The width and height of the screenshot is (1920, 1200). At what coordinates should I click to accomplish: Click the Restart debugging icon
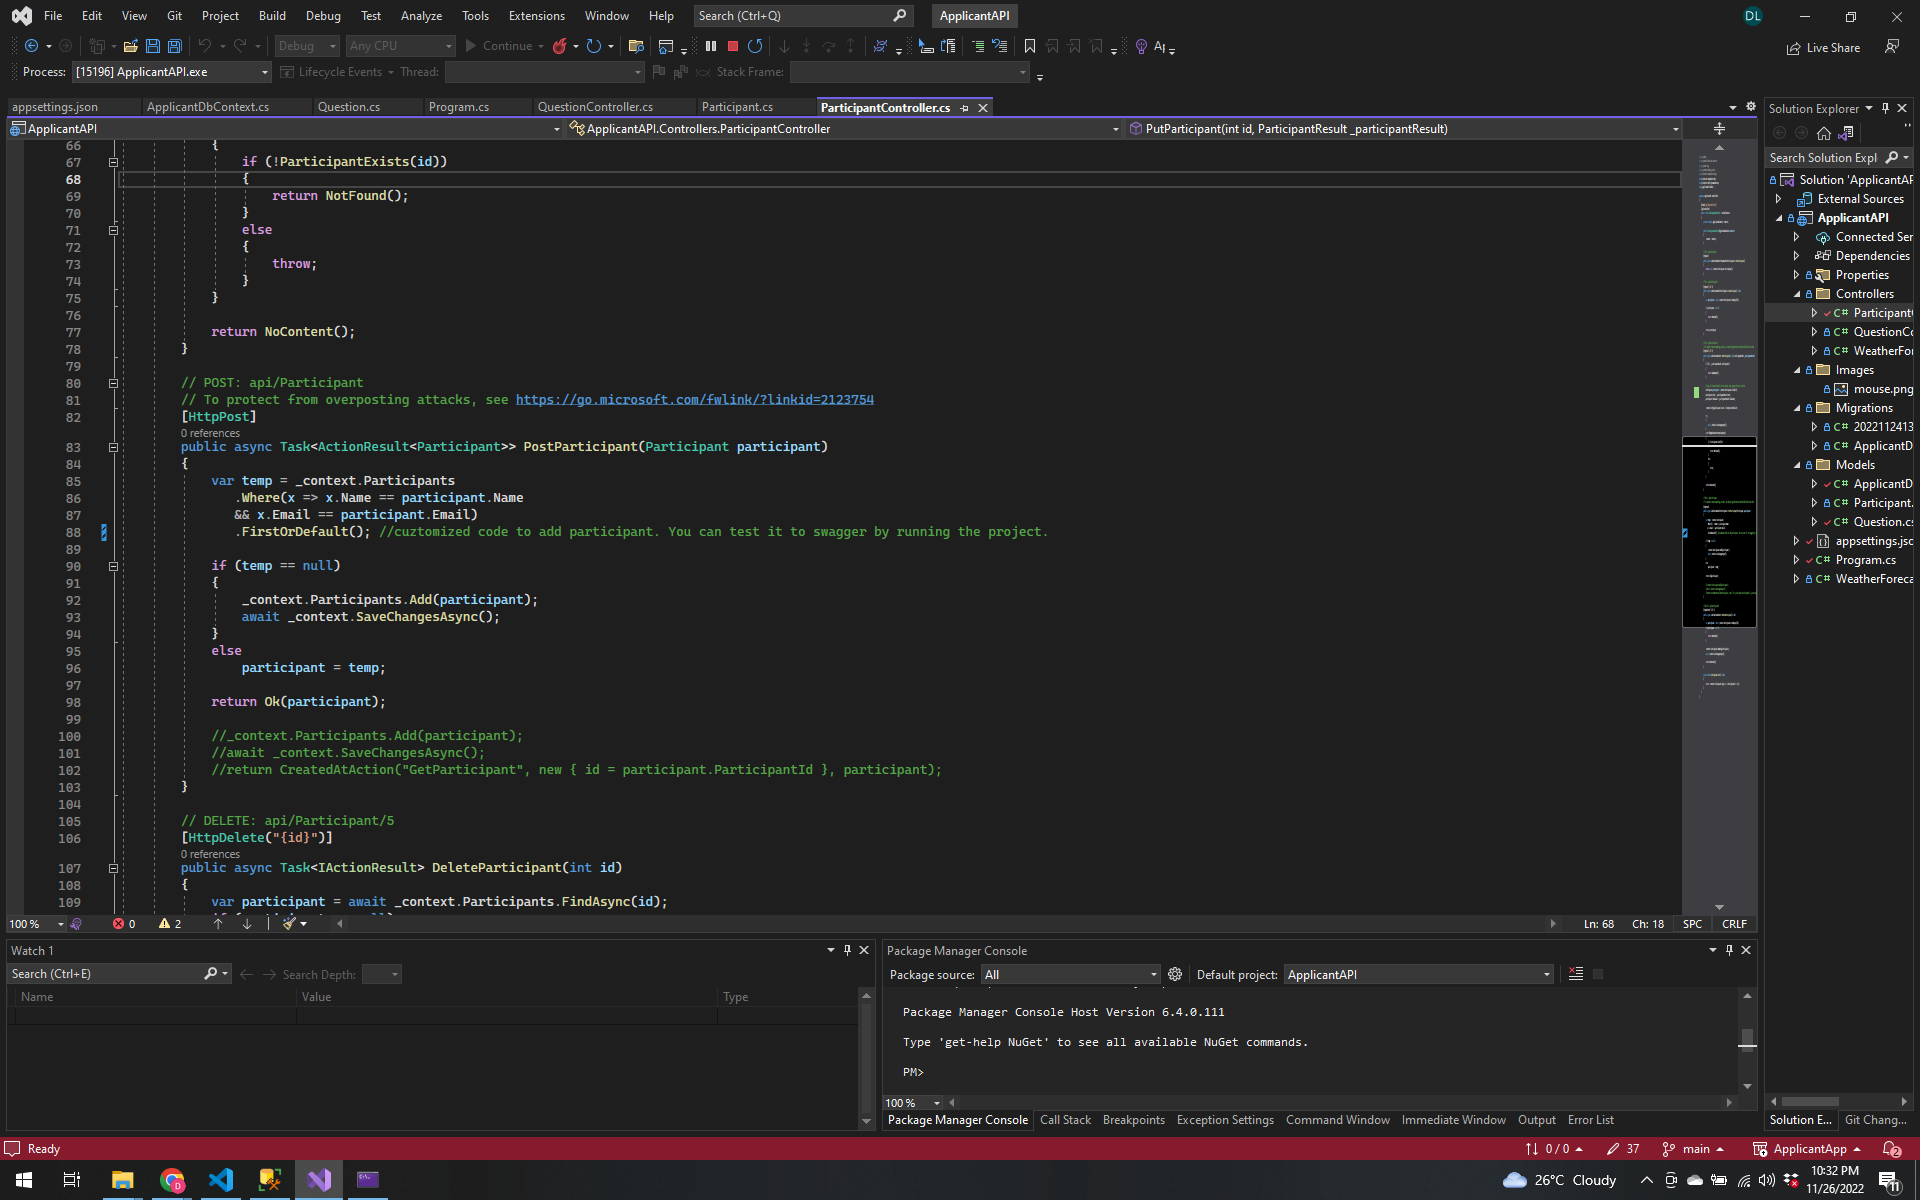[755, 46]
